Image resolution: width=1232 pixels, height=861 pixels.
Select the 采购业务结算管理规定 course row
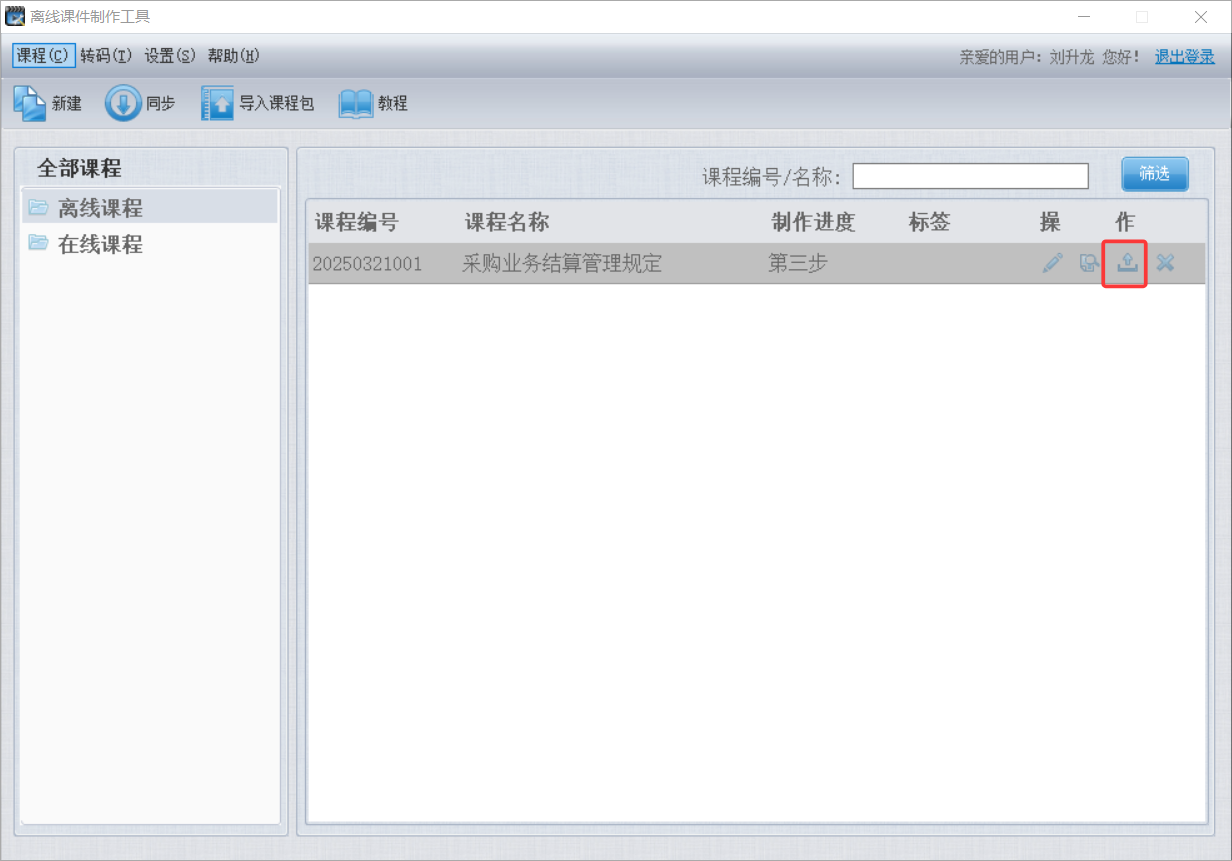click(x=562, y=264)
